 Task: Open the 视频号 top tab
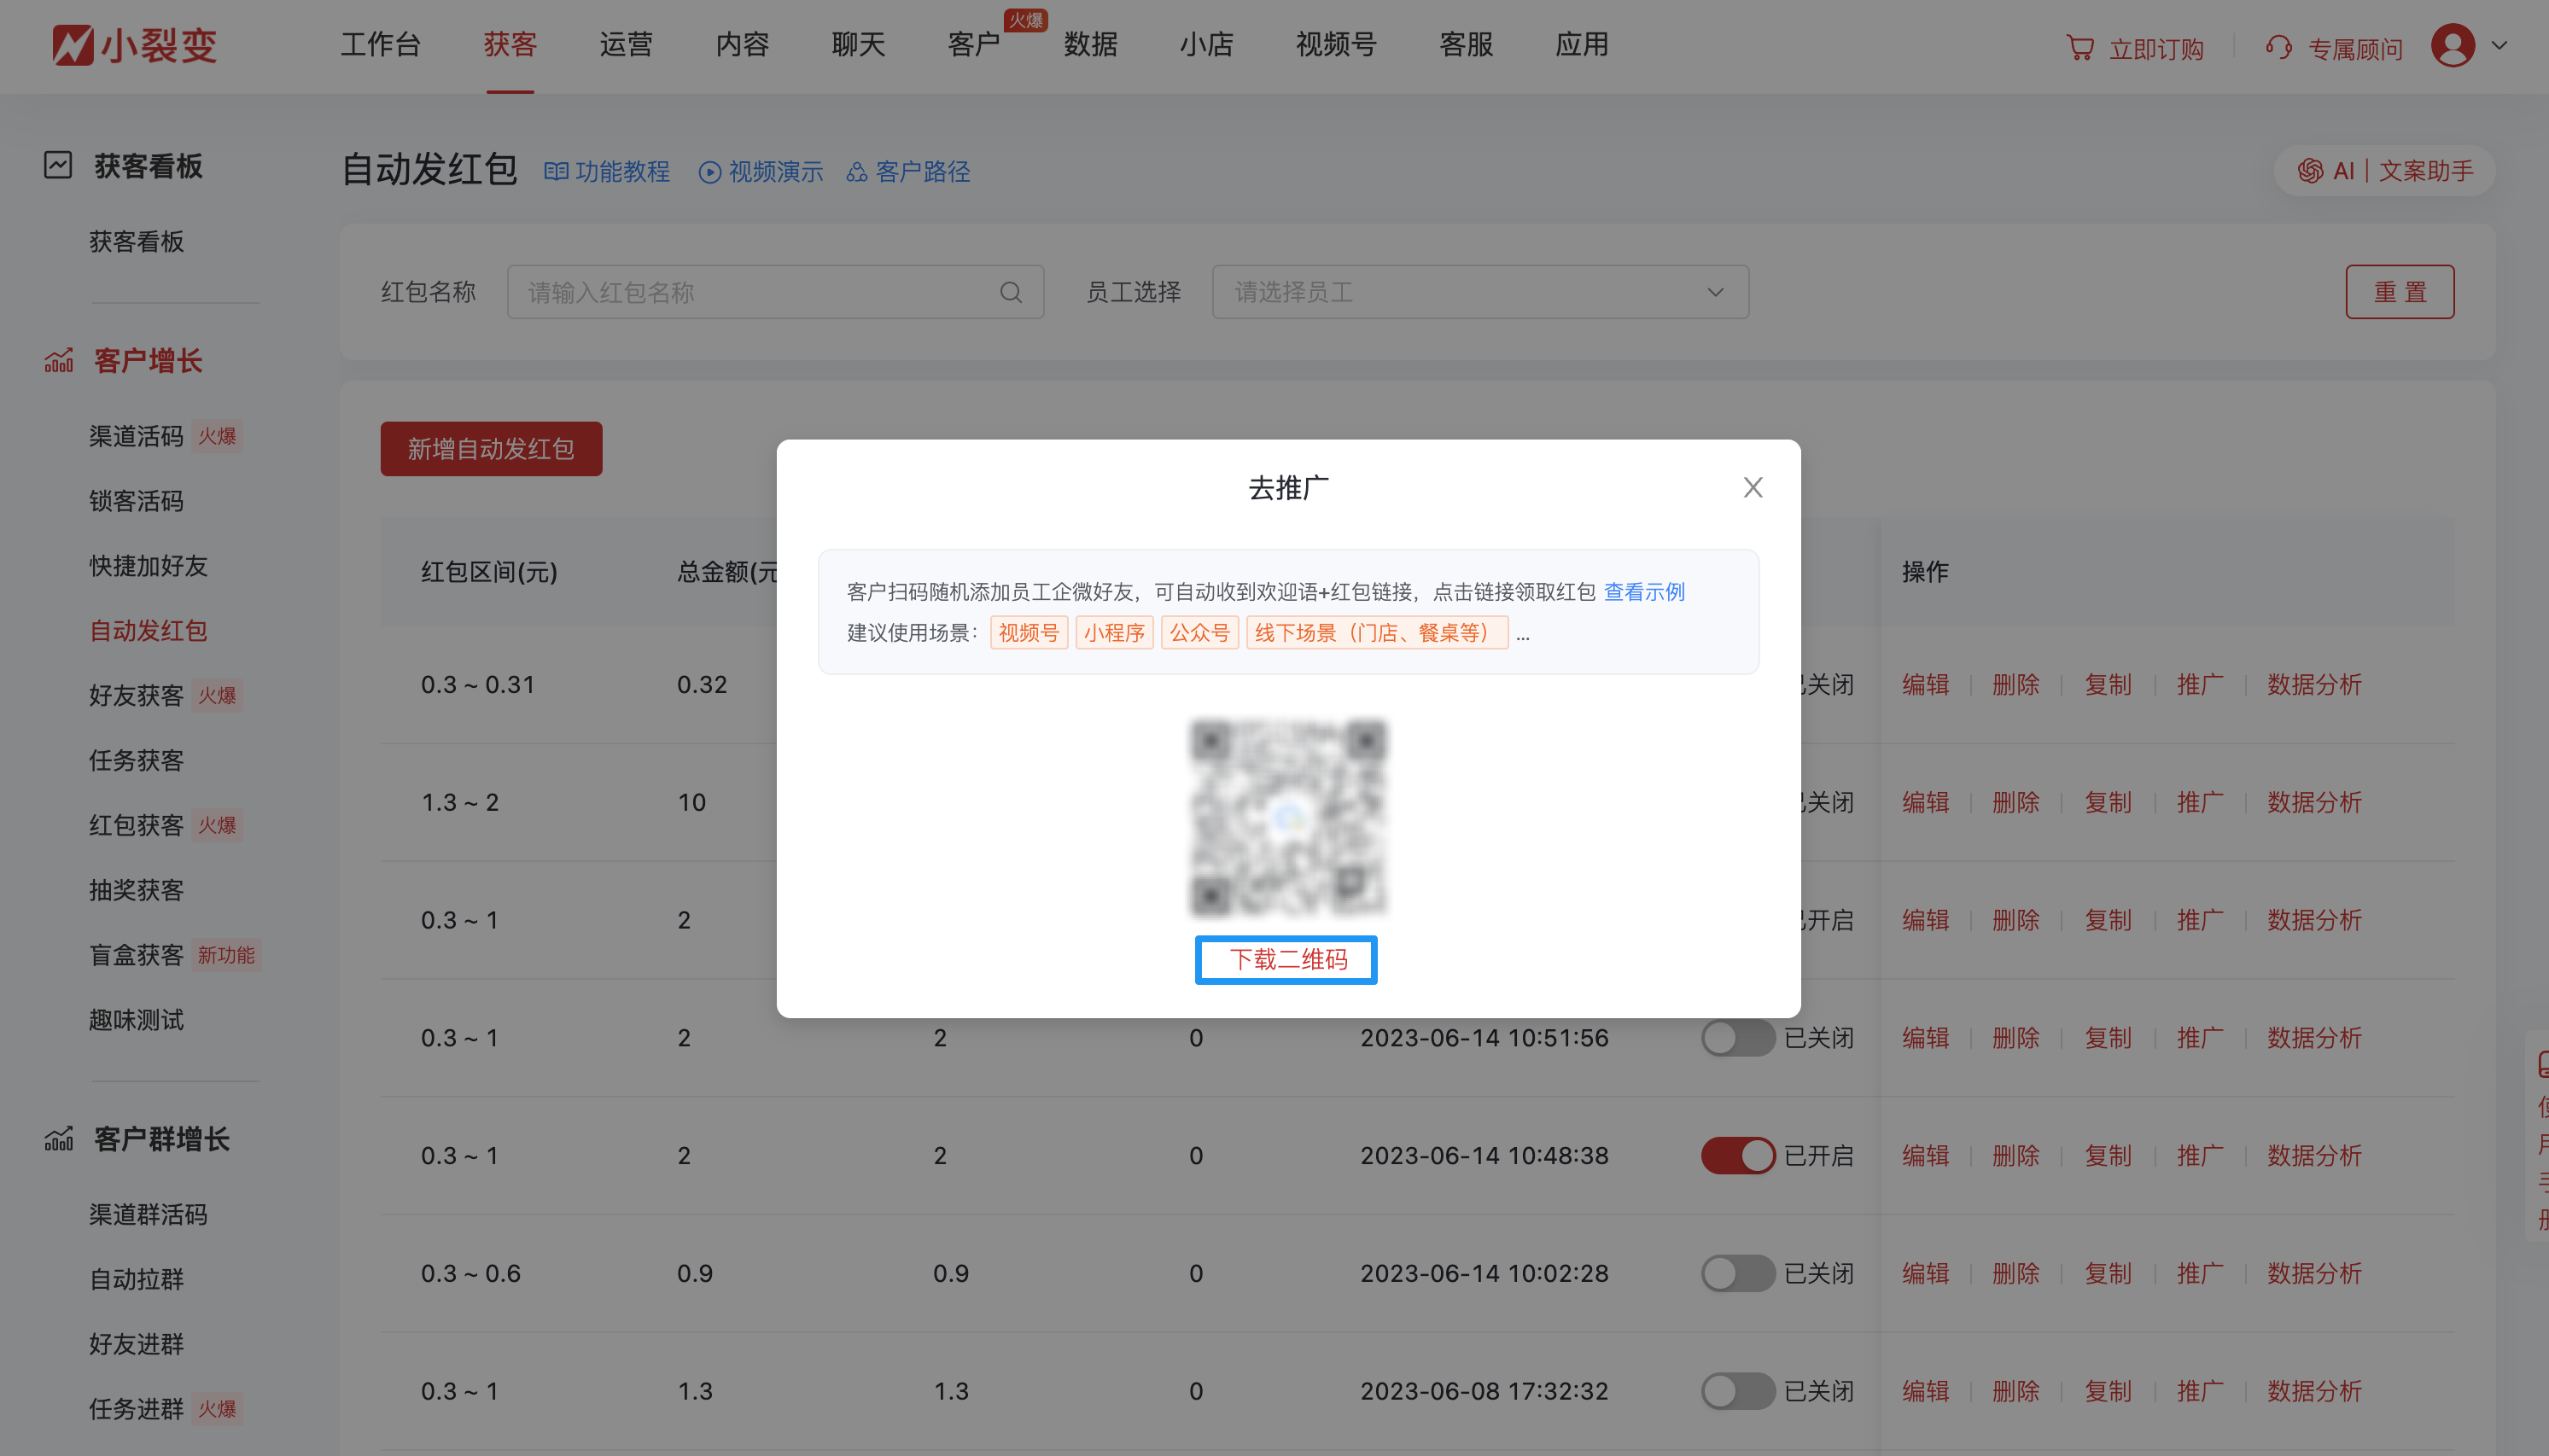[1336, 45]
